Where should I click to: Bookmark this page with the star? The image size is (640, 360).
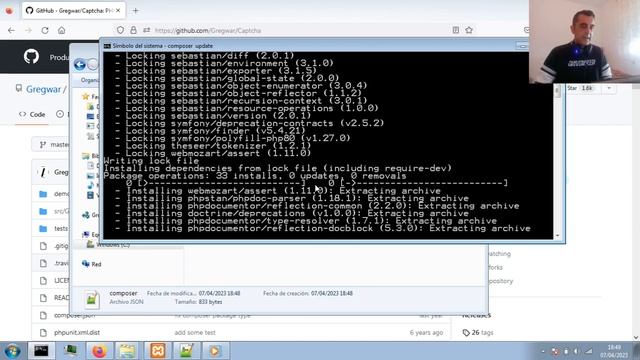click(x=469, y=30)
